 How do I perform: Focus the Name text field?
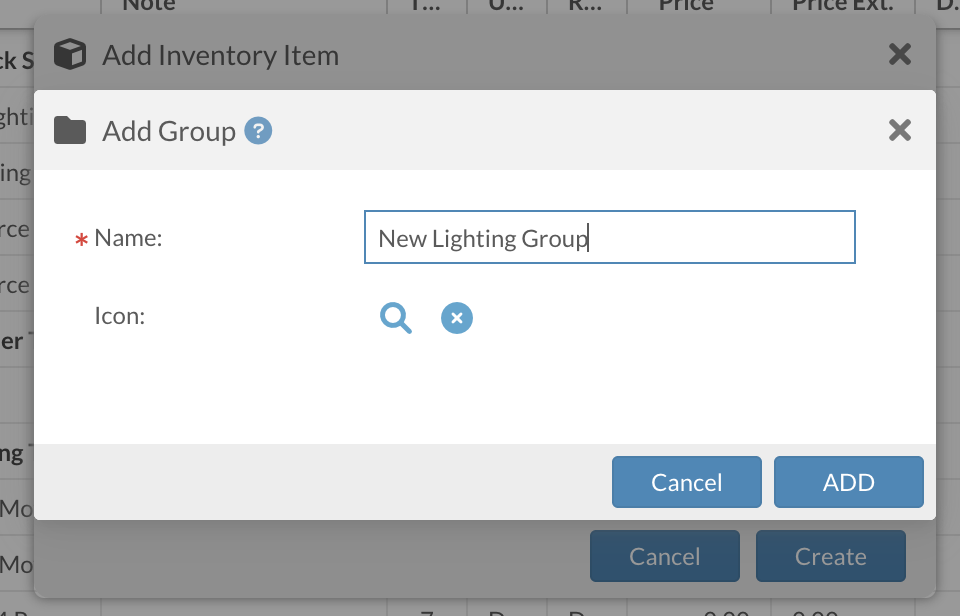pos(609,237)
